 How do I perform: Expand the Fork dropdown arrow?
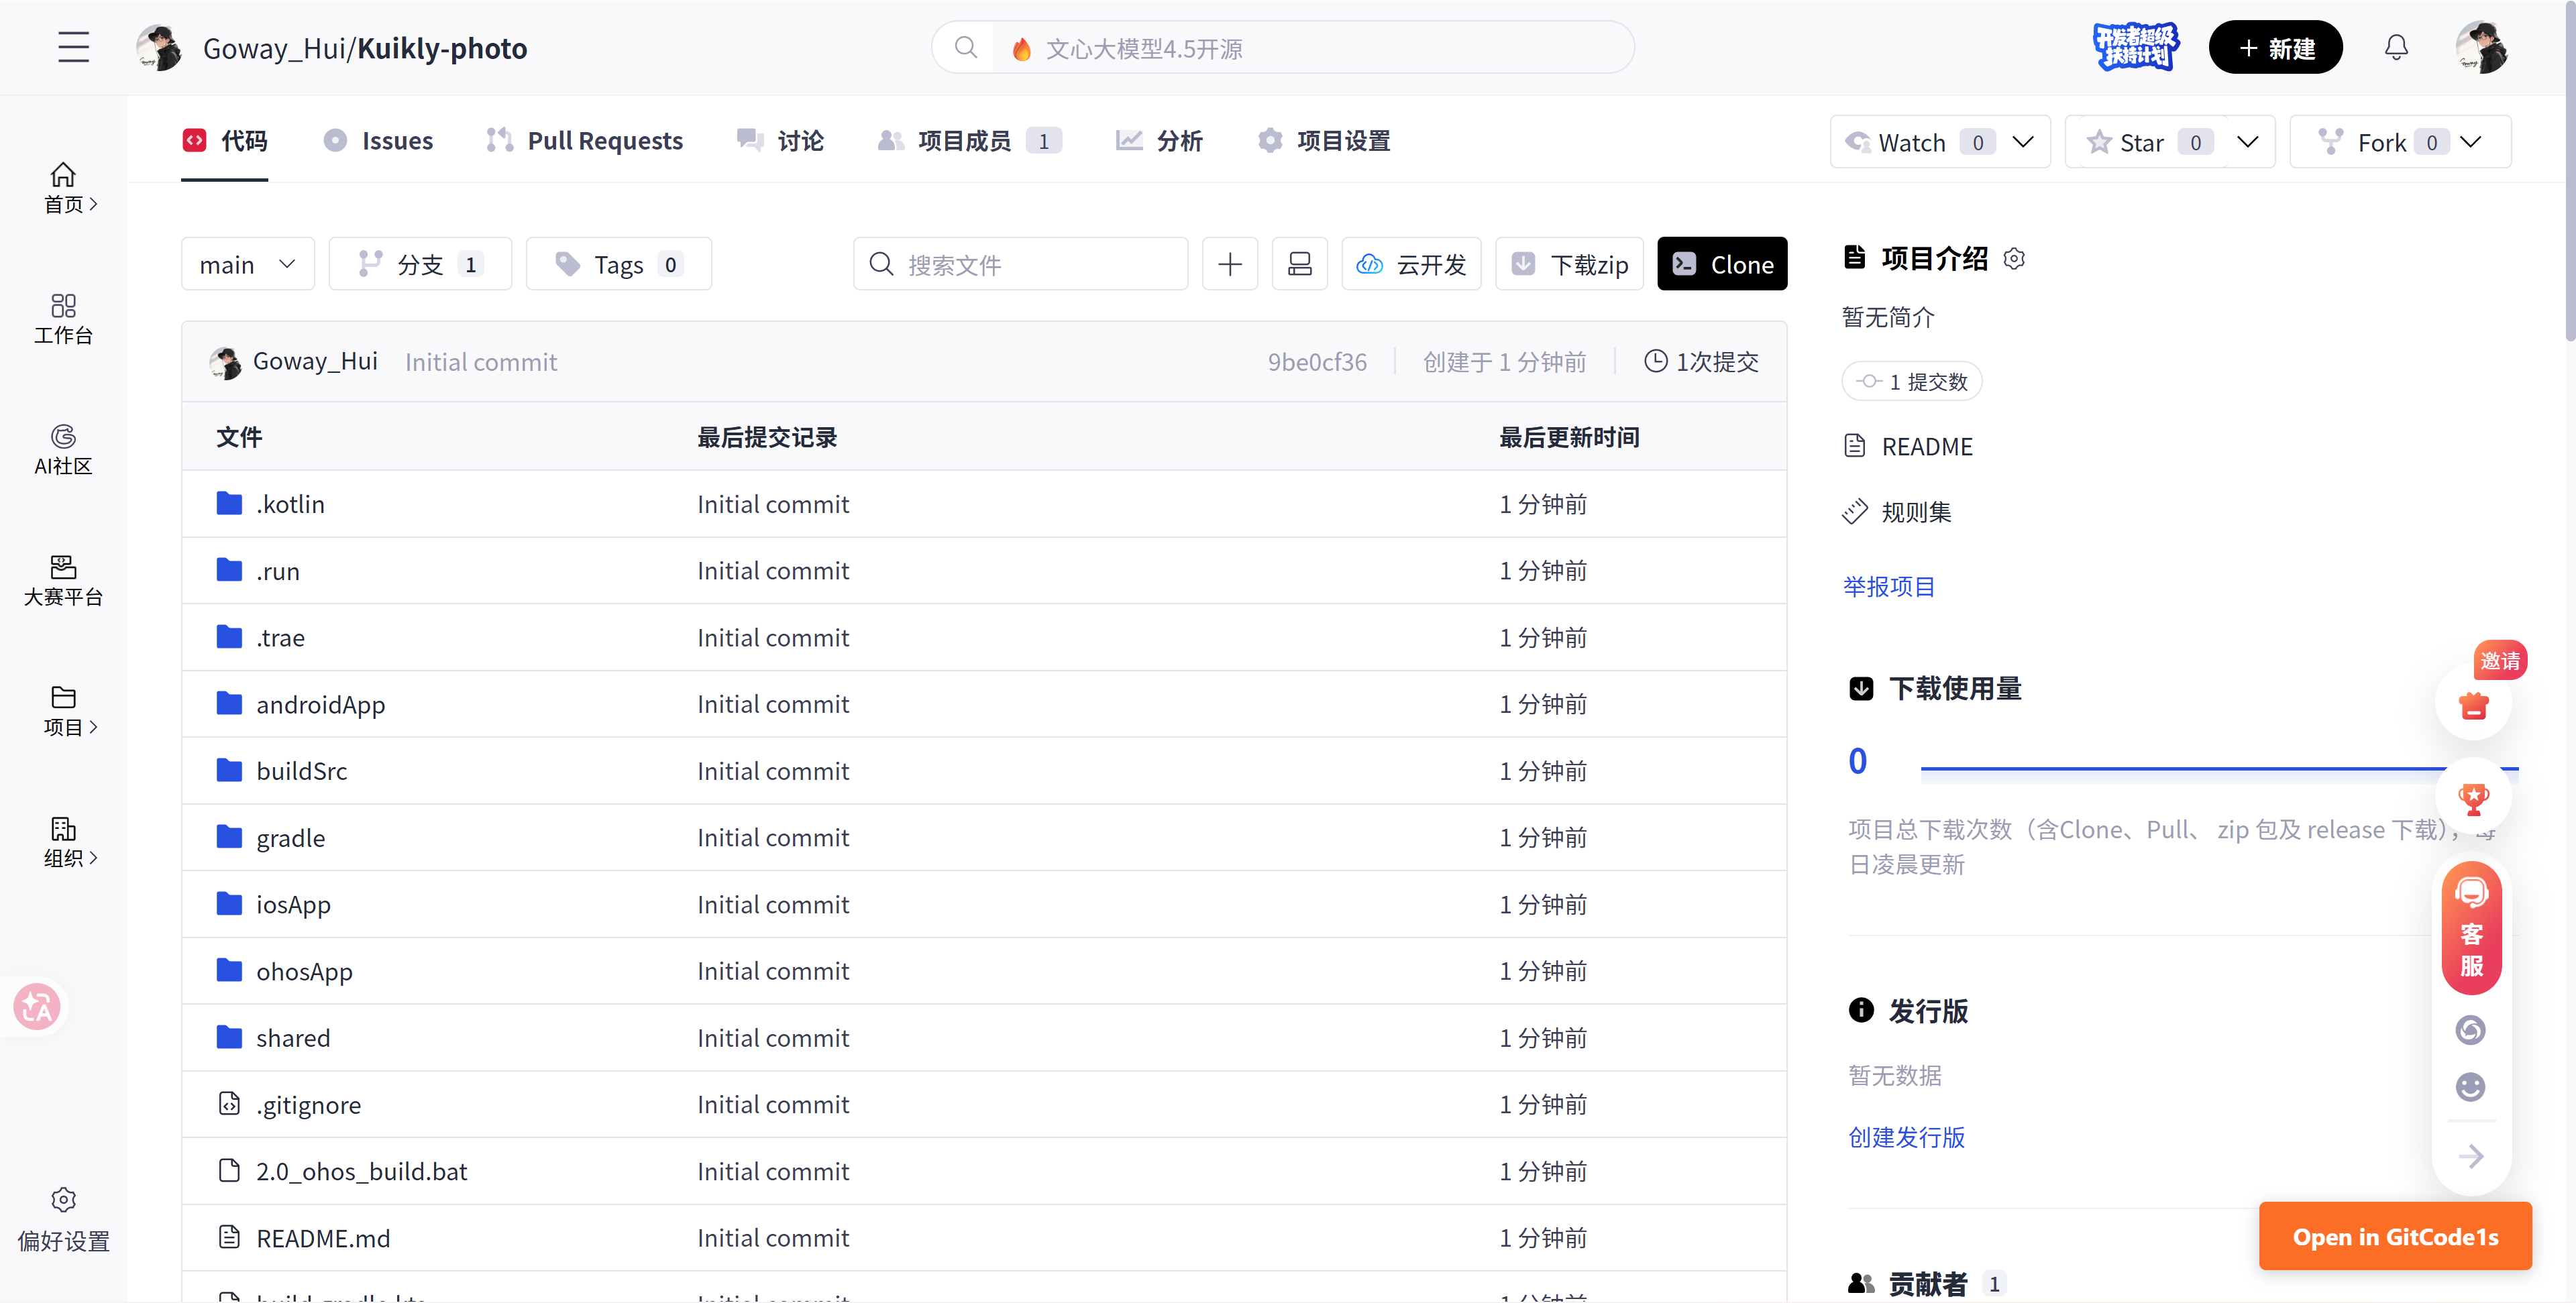(x=2471, y=142)
